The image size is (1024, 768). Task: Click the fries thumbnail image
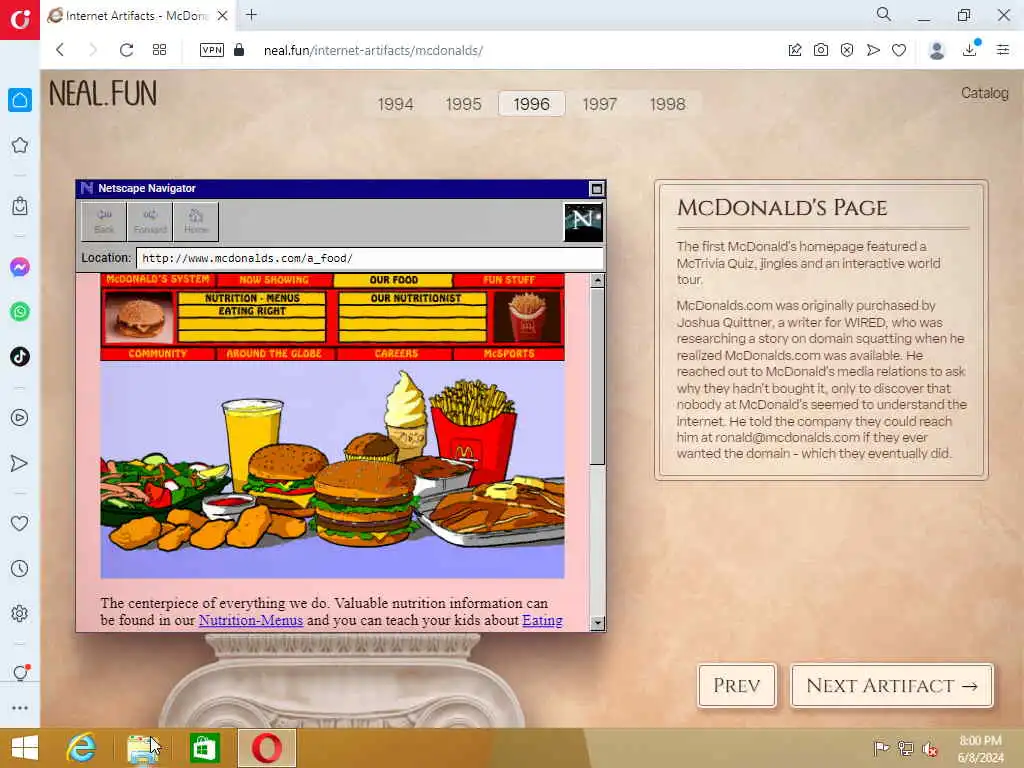527,317
